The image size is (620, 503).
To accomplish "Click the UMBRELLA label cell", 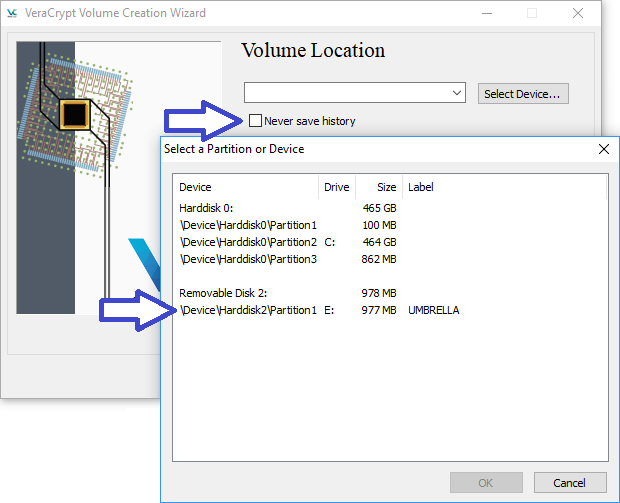I will [434, 310].
